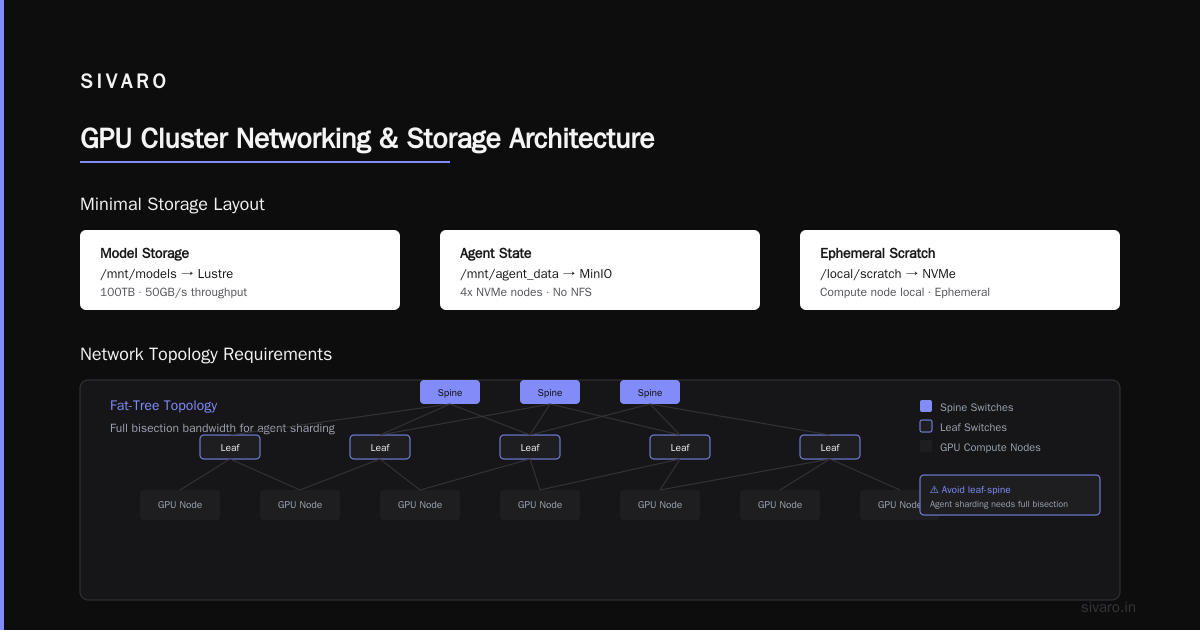Open the Agent State card
The width and height of the screenshot is (1200, 630).
pyautogui.click(x=600, y=270)
